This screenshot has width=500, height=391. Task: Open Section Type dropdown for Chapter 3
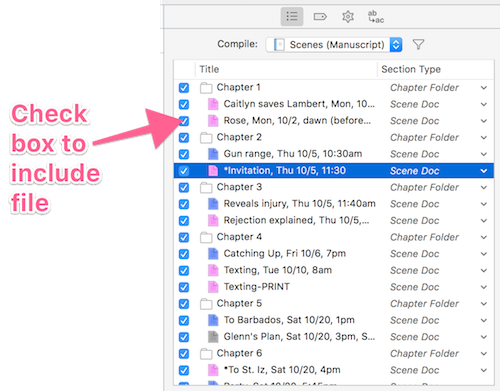pyautogui.click(x=484, y=187)
